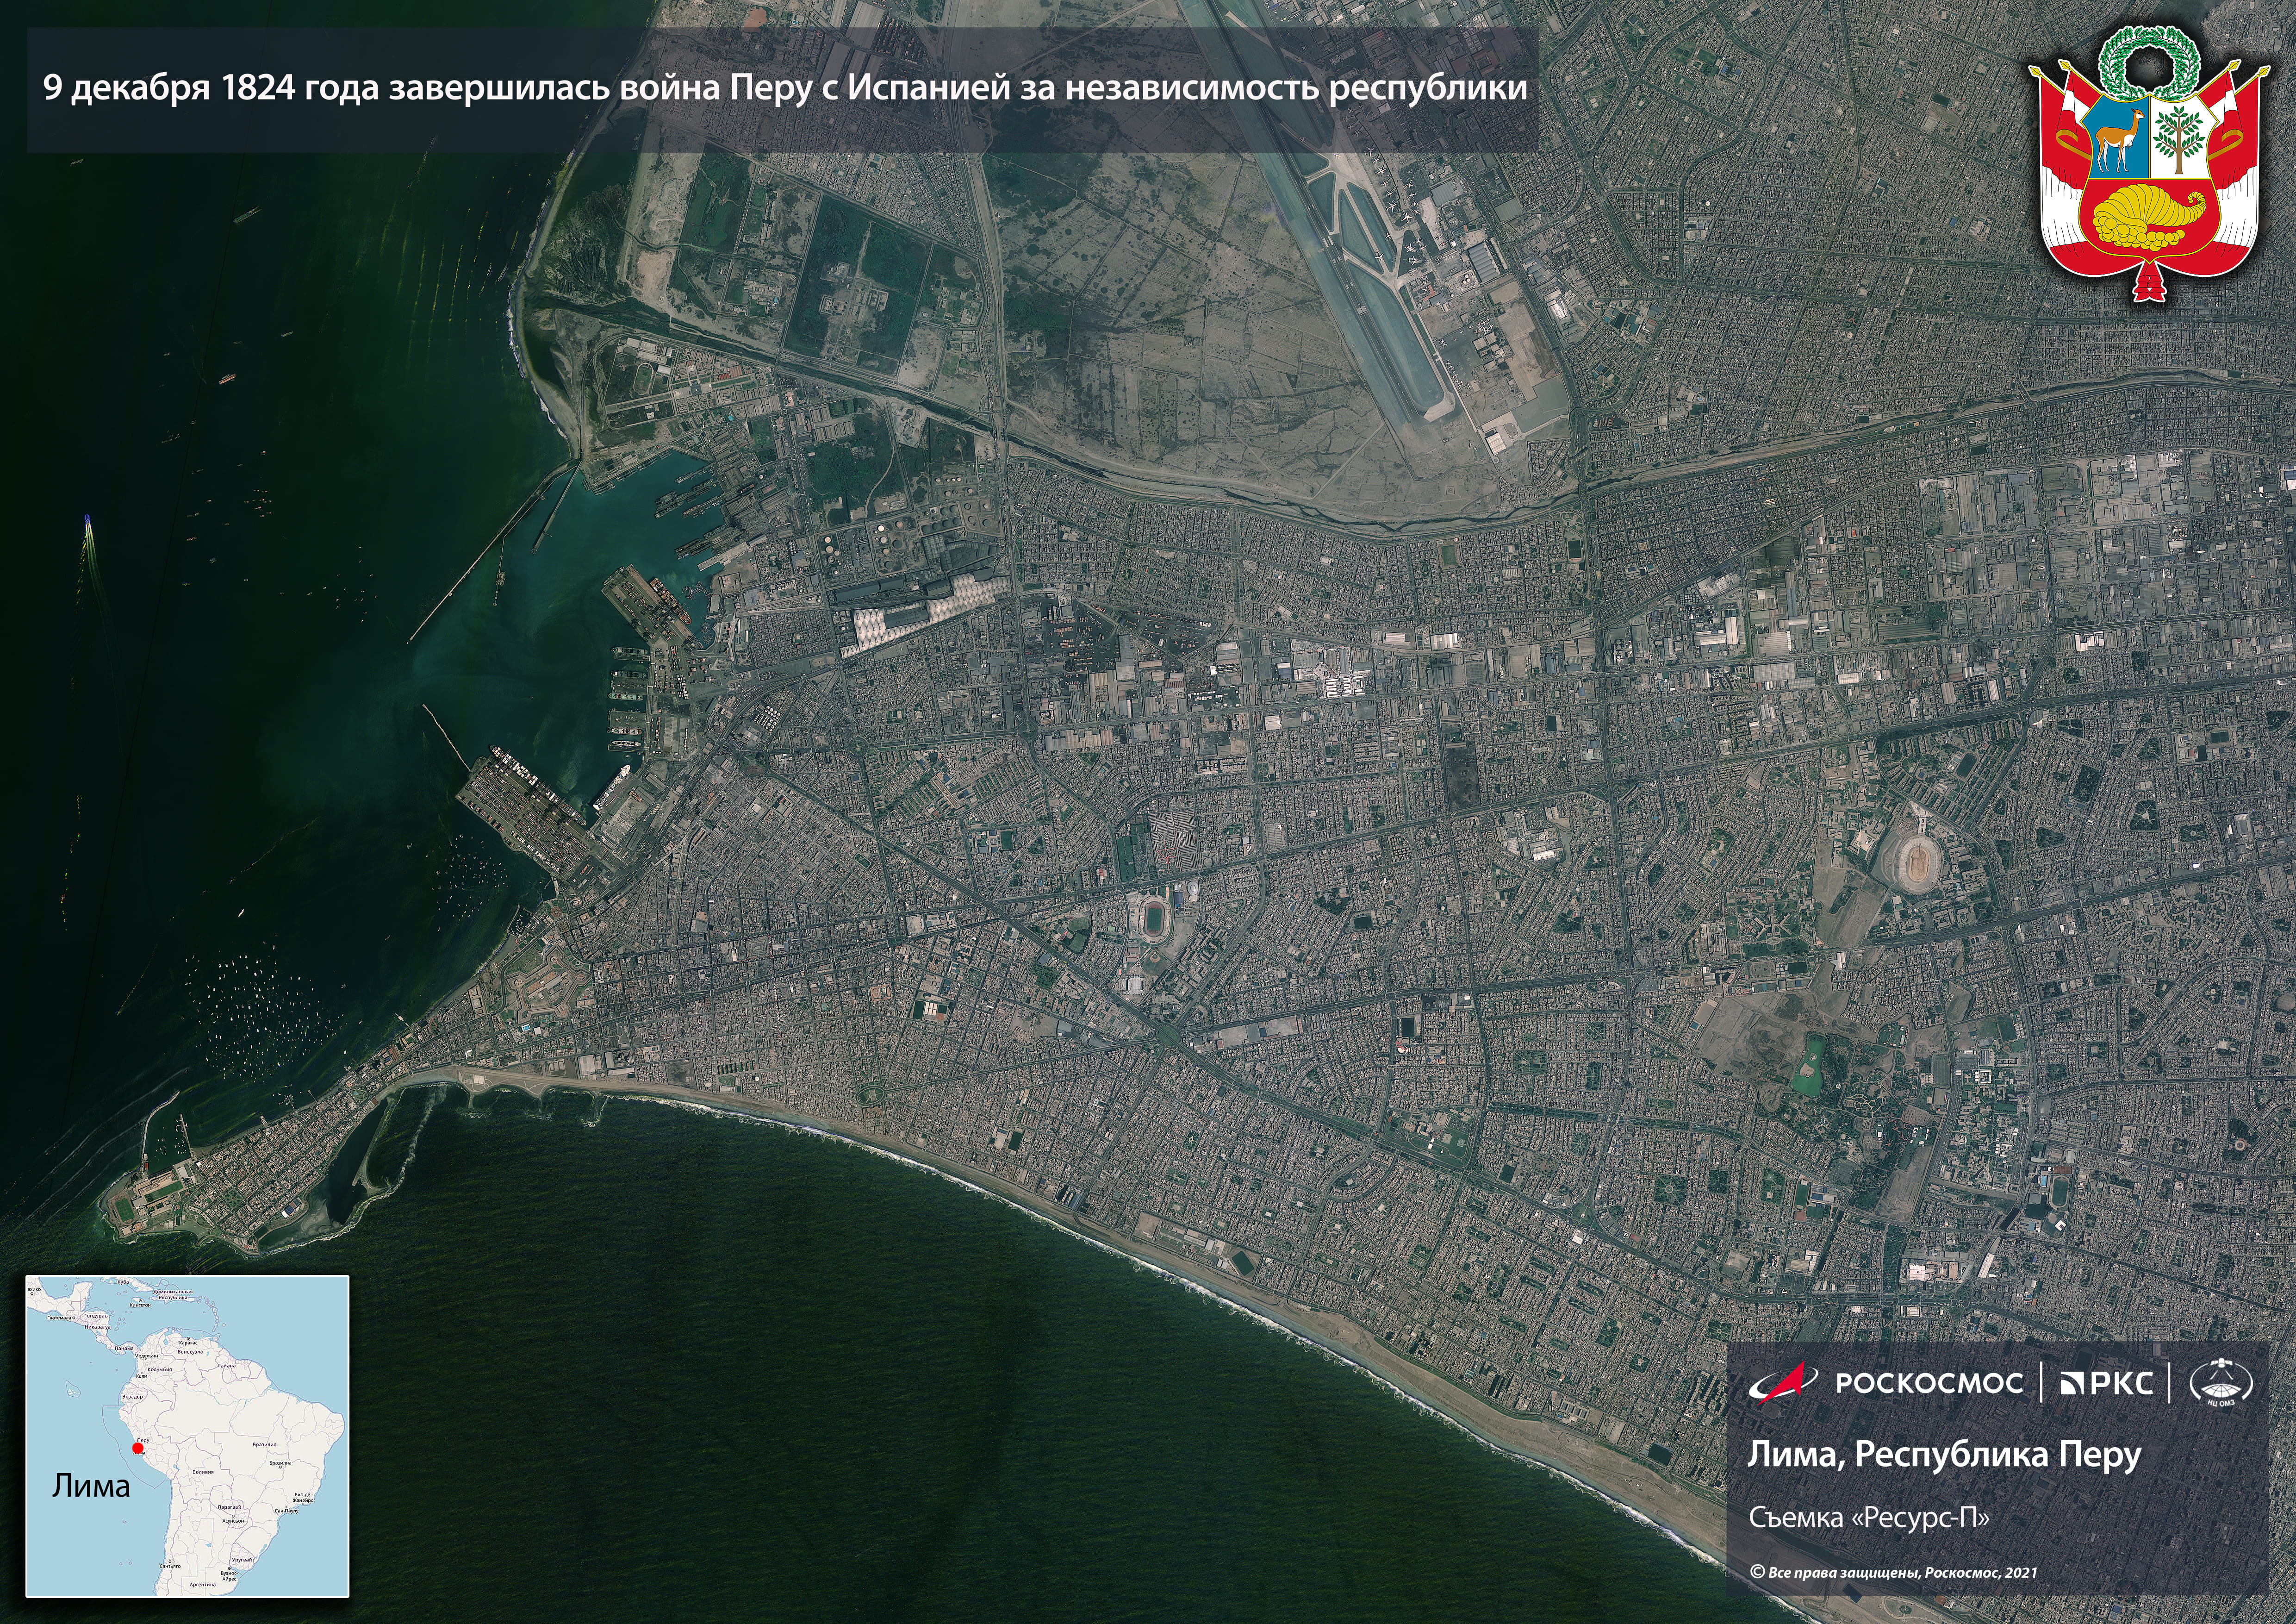Image resolution: width=2296 pixels, height=1624 pixels.
Task: Click the large 'Лима' label on the inset map
Action: (92, 1485)
